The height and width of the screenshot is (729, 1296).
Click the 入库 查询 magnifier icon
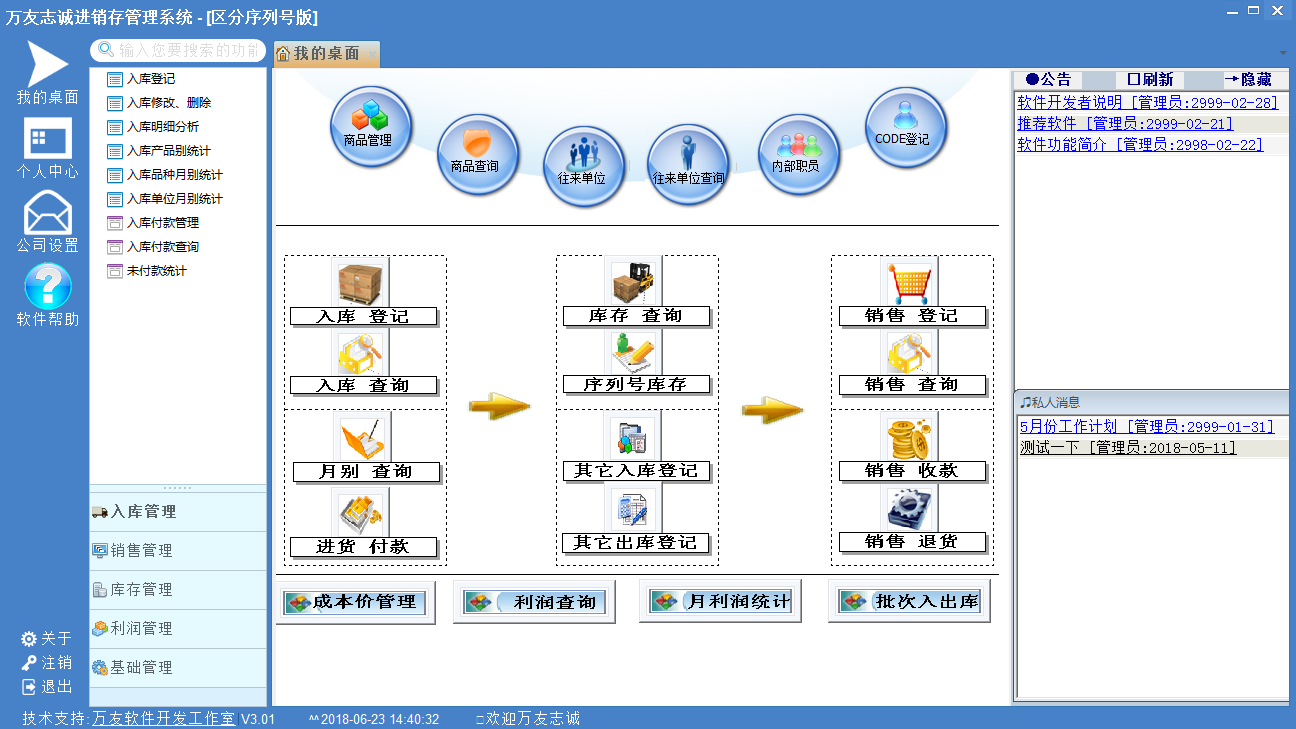click(360, 352)
